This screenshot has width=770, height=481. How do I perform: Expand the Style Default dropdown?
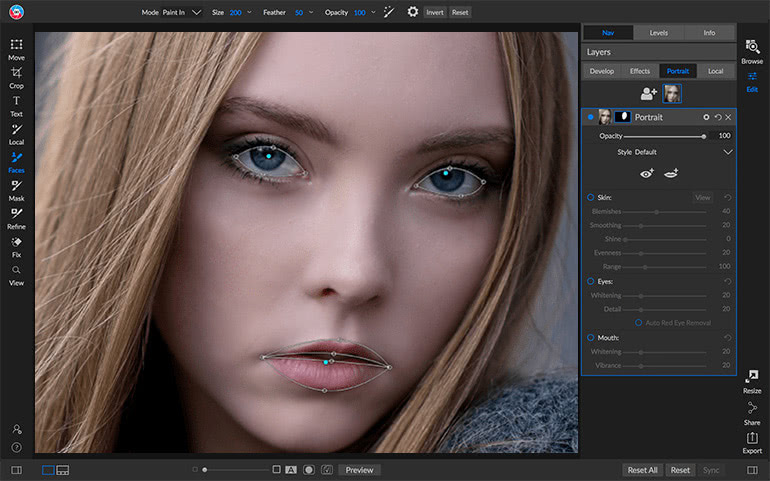tap(728, 152)
